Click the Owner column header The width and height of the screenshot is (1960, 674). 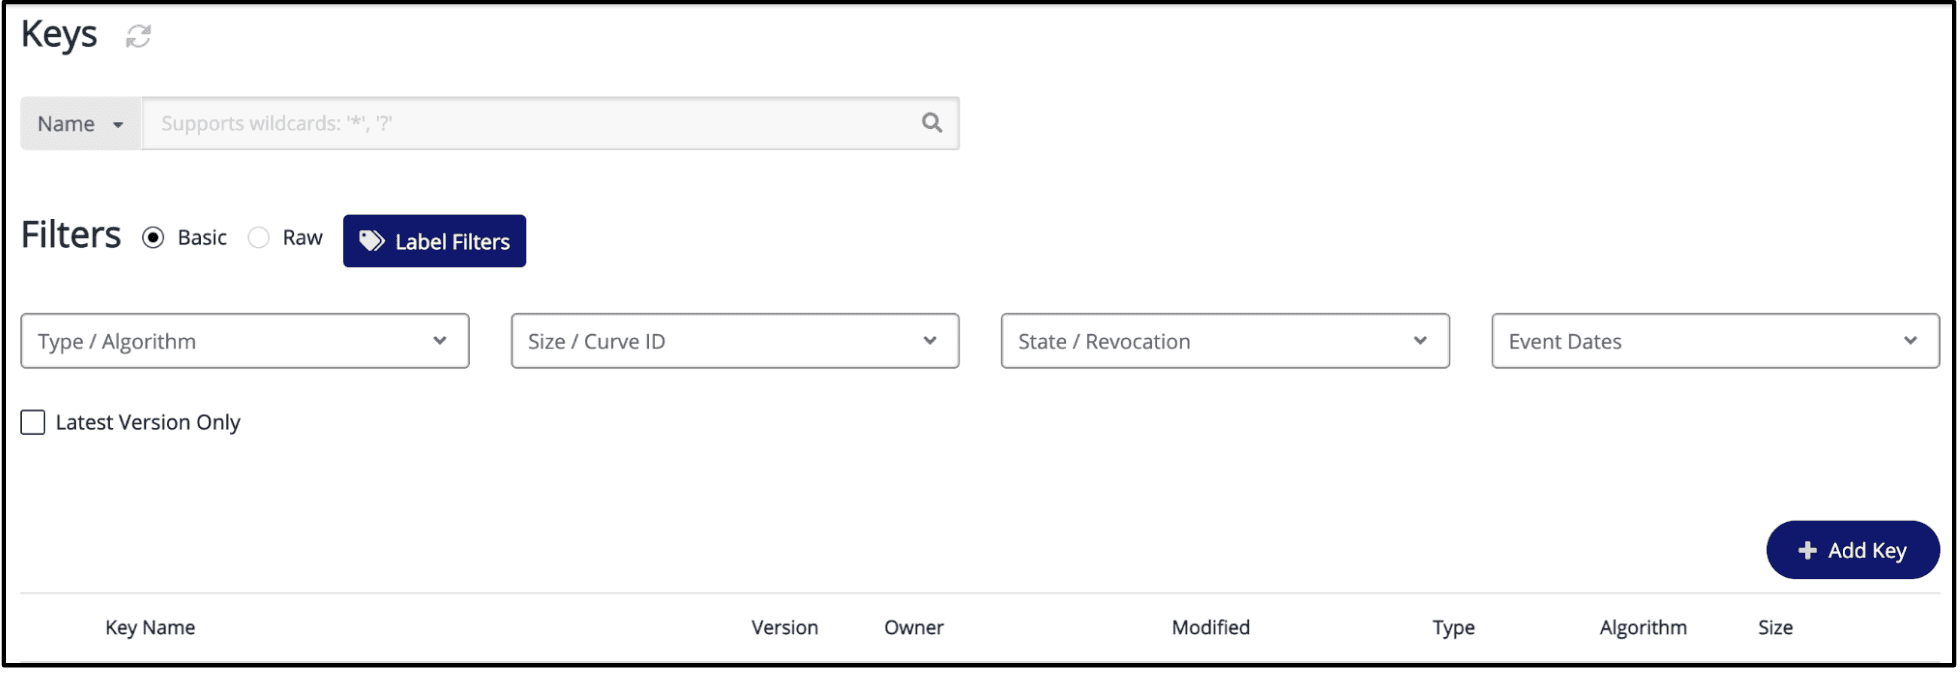(913, 627)
